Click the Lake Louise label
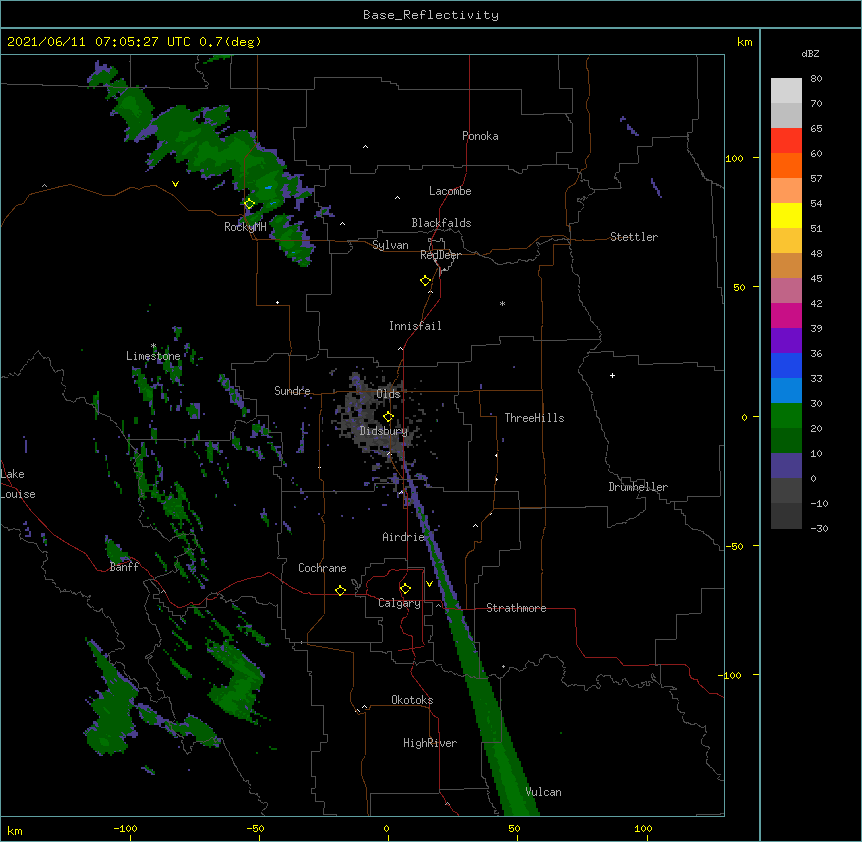This screenshot has height=842, width=862. [18, 484]
